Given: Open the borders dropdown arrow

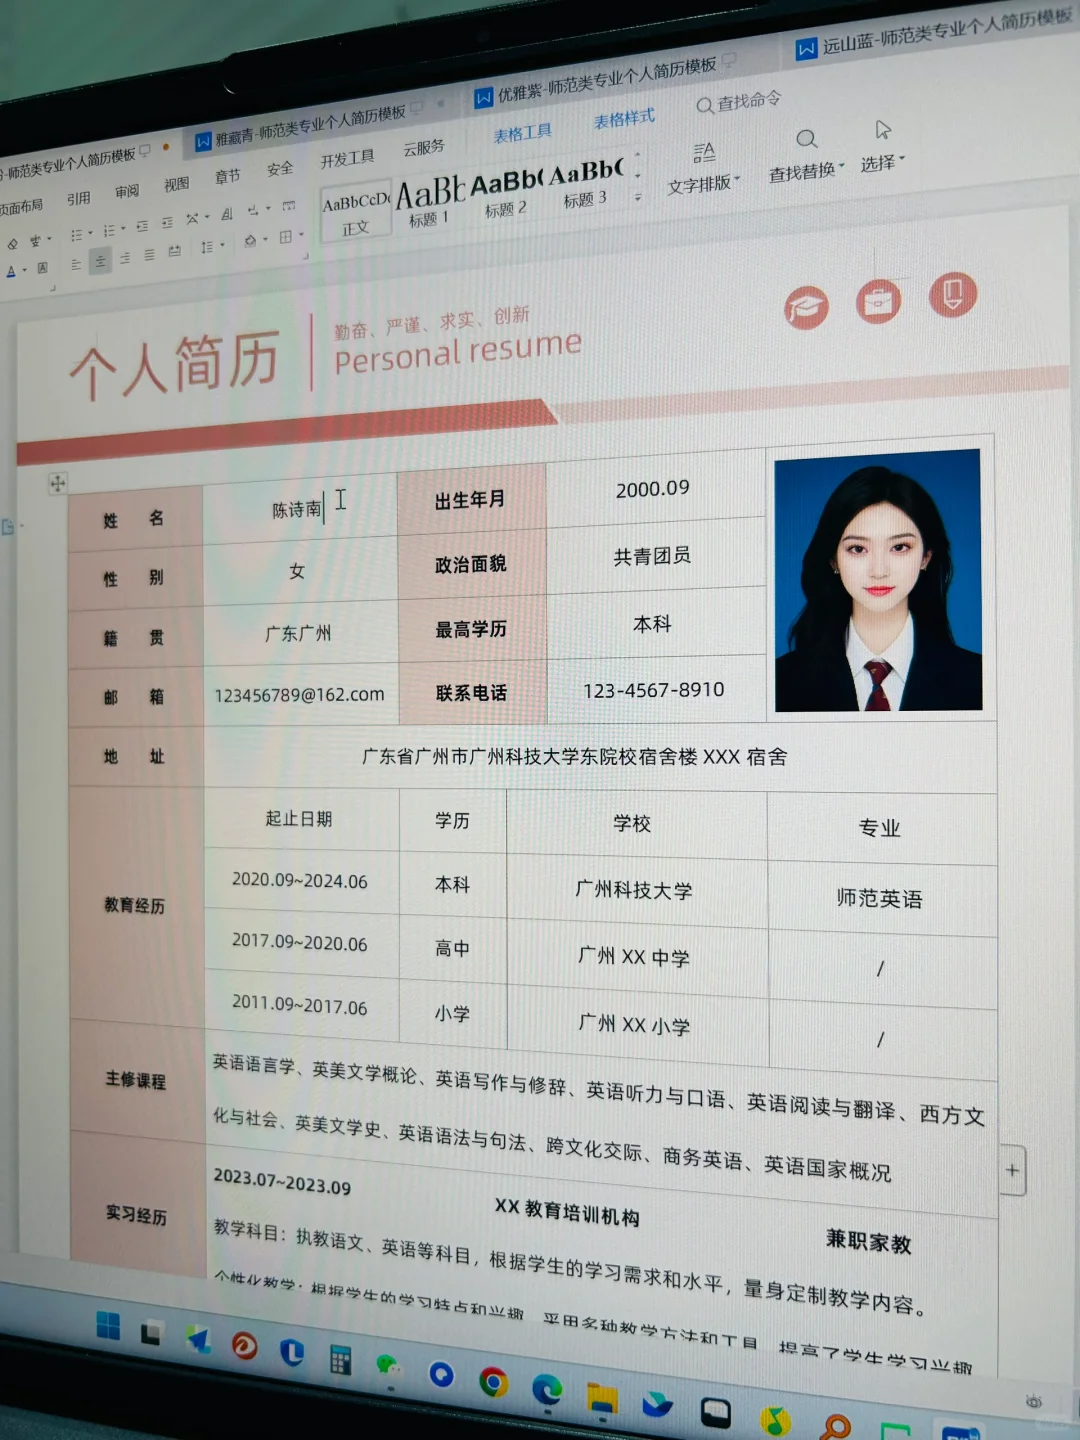Looking at the screenshot, I should click(x=301, y=234).
